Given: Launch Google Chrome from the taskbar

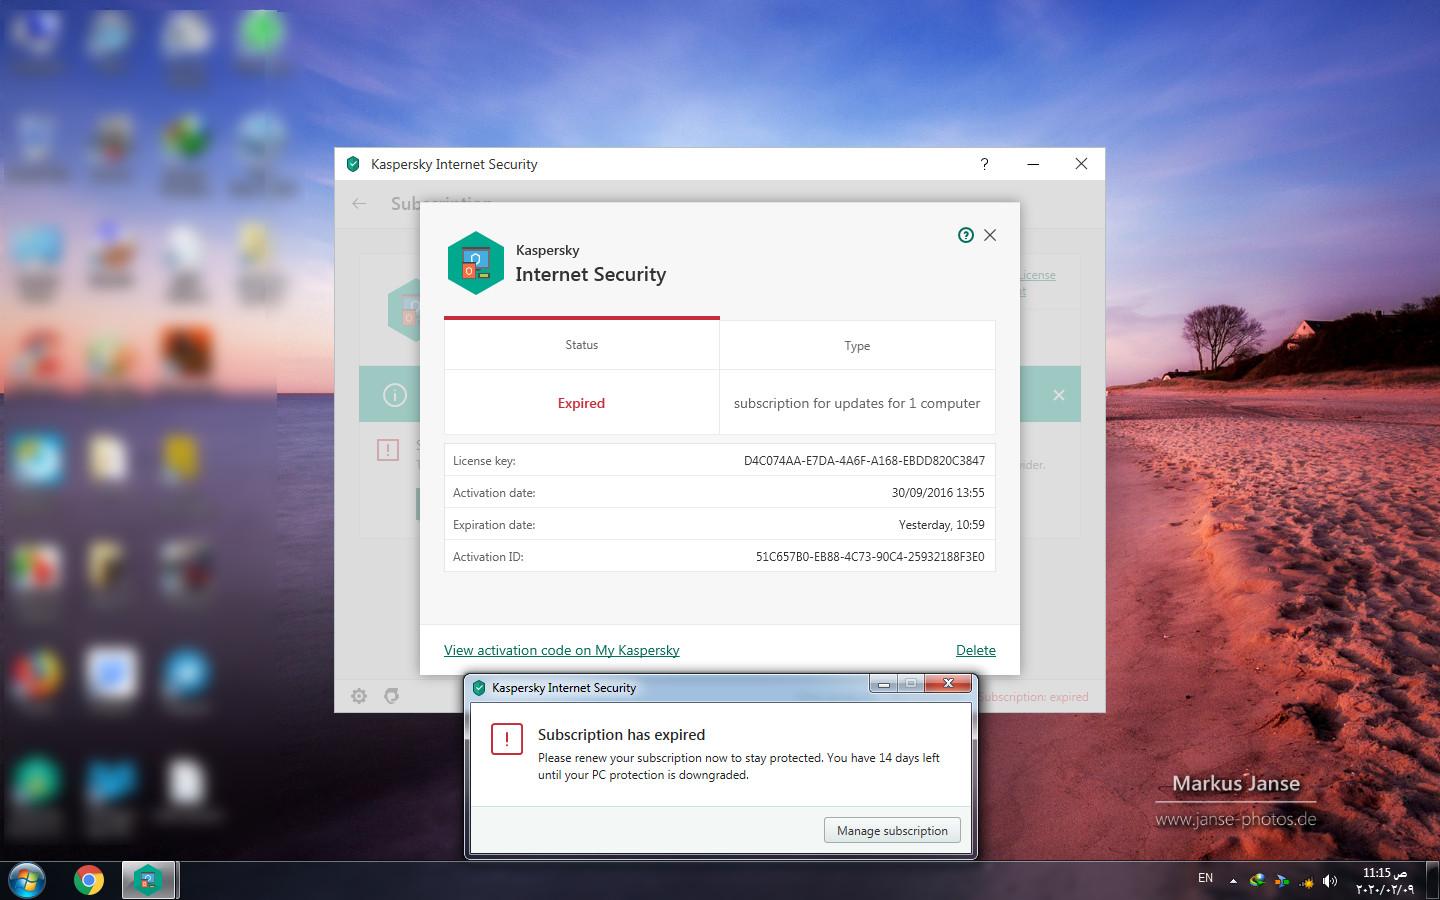Looking at the screenshot, I should (89, 880).
